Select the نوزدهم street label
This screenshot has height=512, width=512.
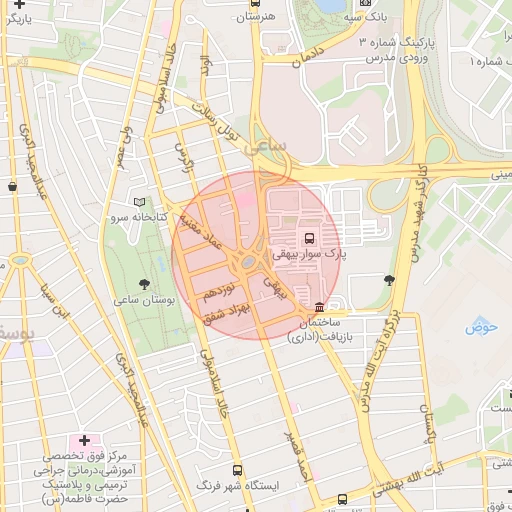click(x=219, y=291)
